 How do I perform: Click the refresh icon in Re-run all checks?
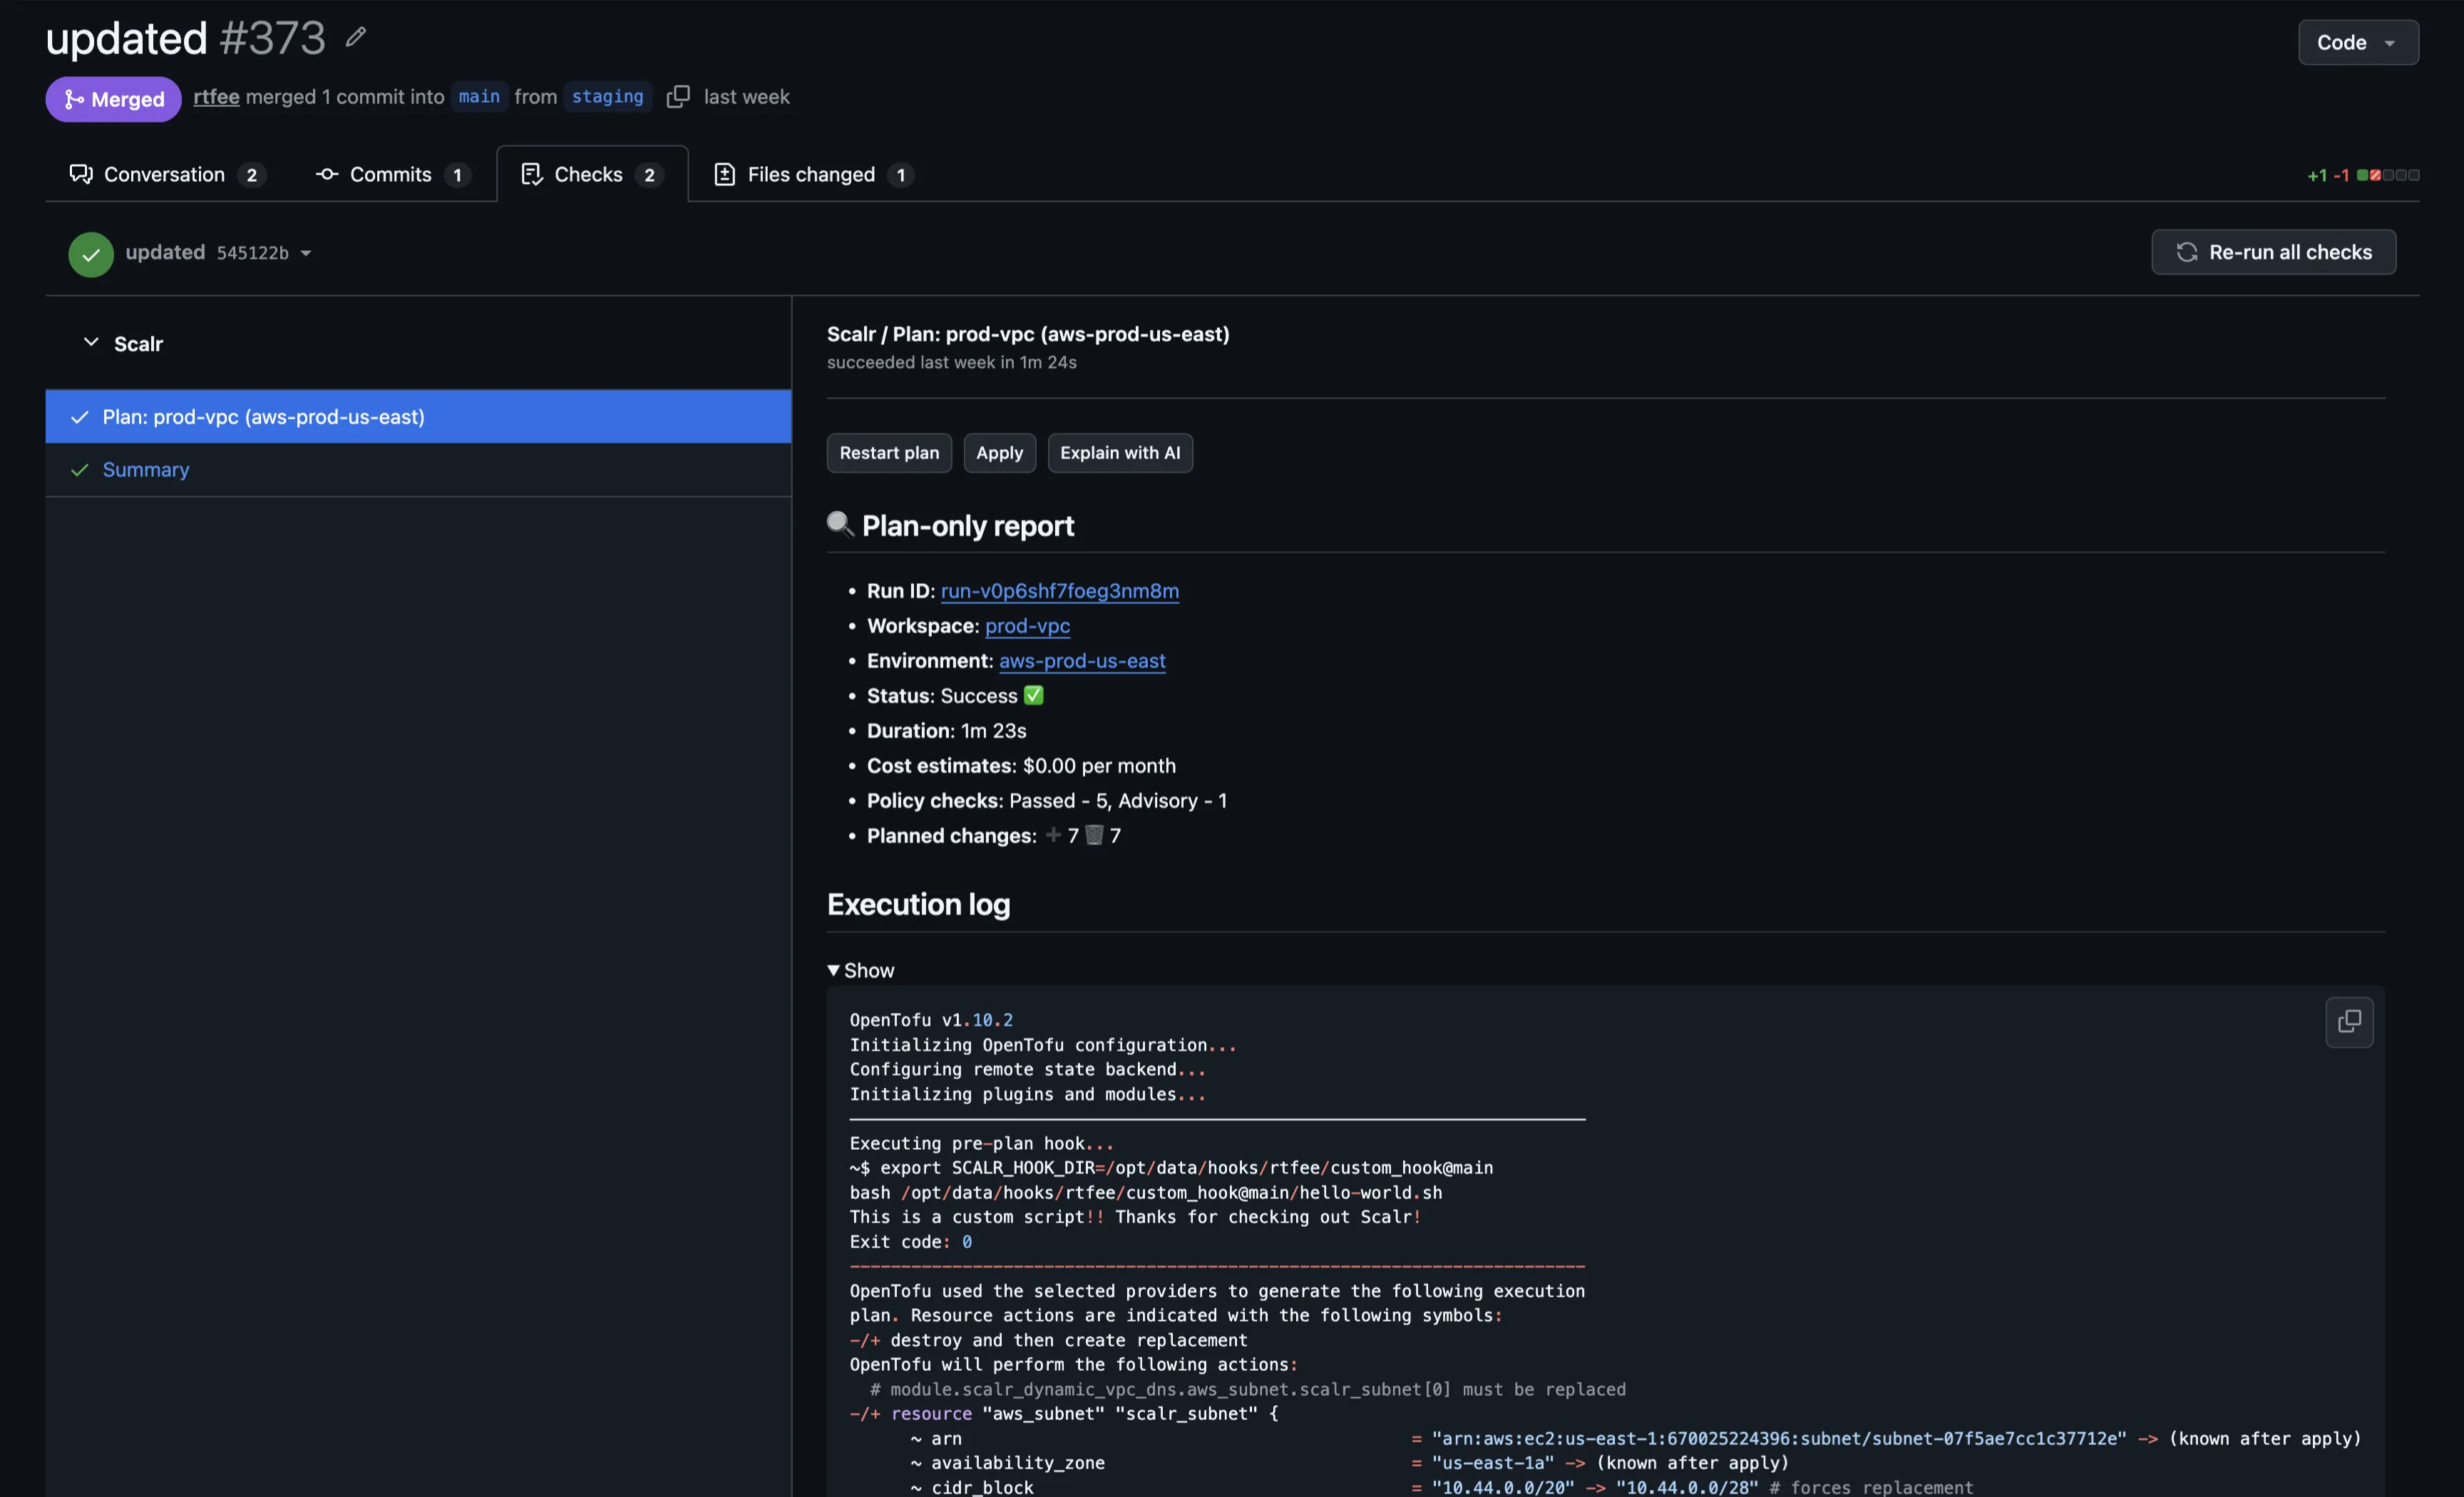pyautogui.click(x=2187, y=252)
